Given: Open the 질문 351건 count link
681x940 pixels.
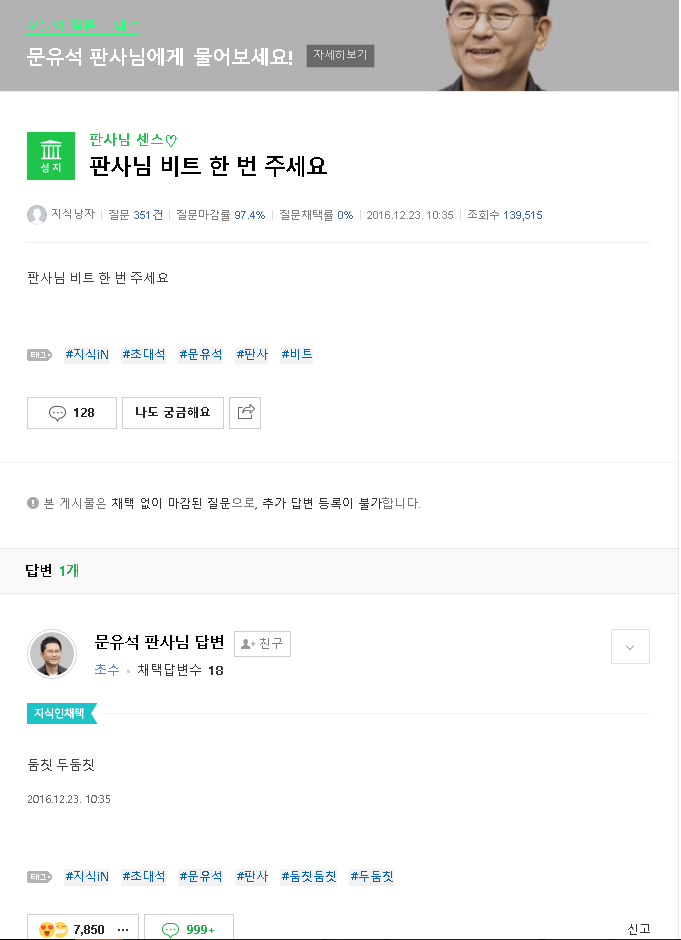Looking at the screenshot, I should tap(135, 215).
